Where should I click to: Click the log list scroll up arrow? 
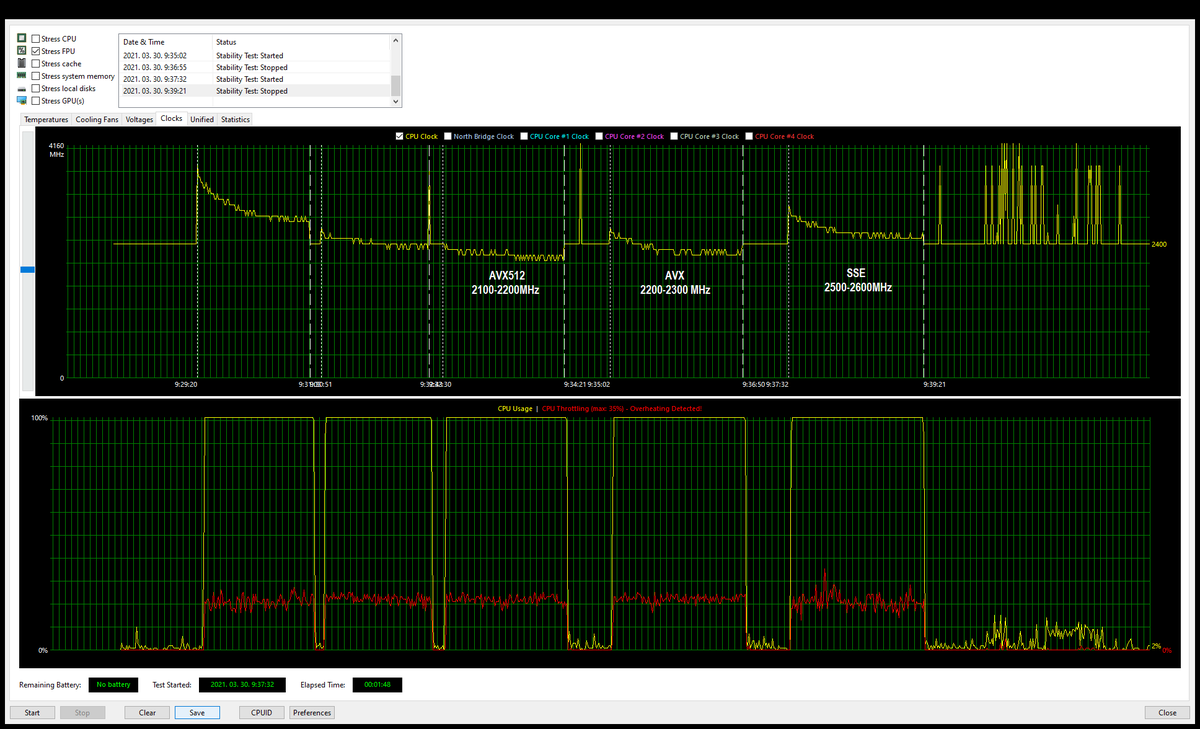(396, 41)
